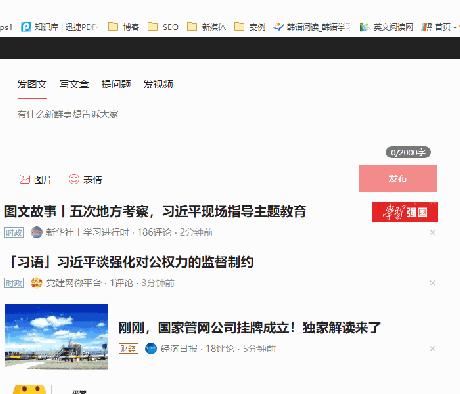Image resolution: width=460 pixels, height=394 pixels.
Task: Click the red 学习强国 banner
Action: click(x=405, y=212)
